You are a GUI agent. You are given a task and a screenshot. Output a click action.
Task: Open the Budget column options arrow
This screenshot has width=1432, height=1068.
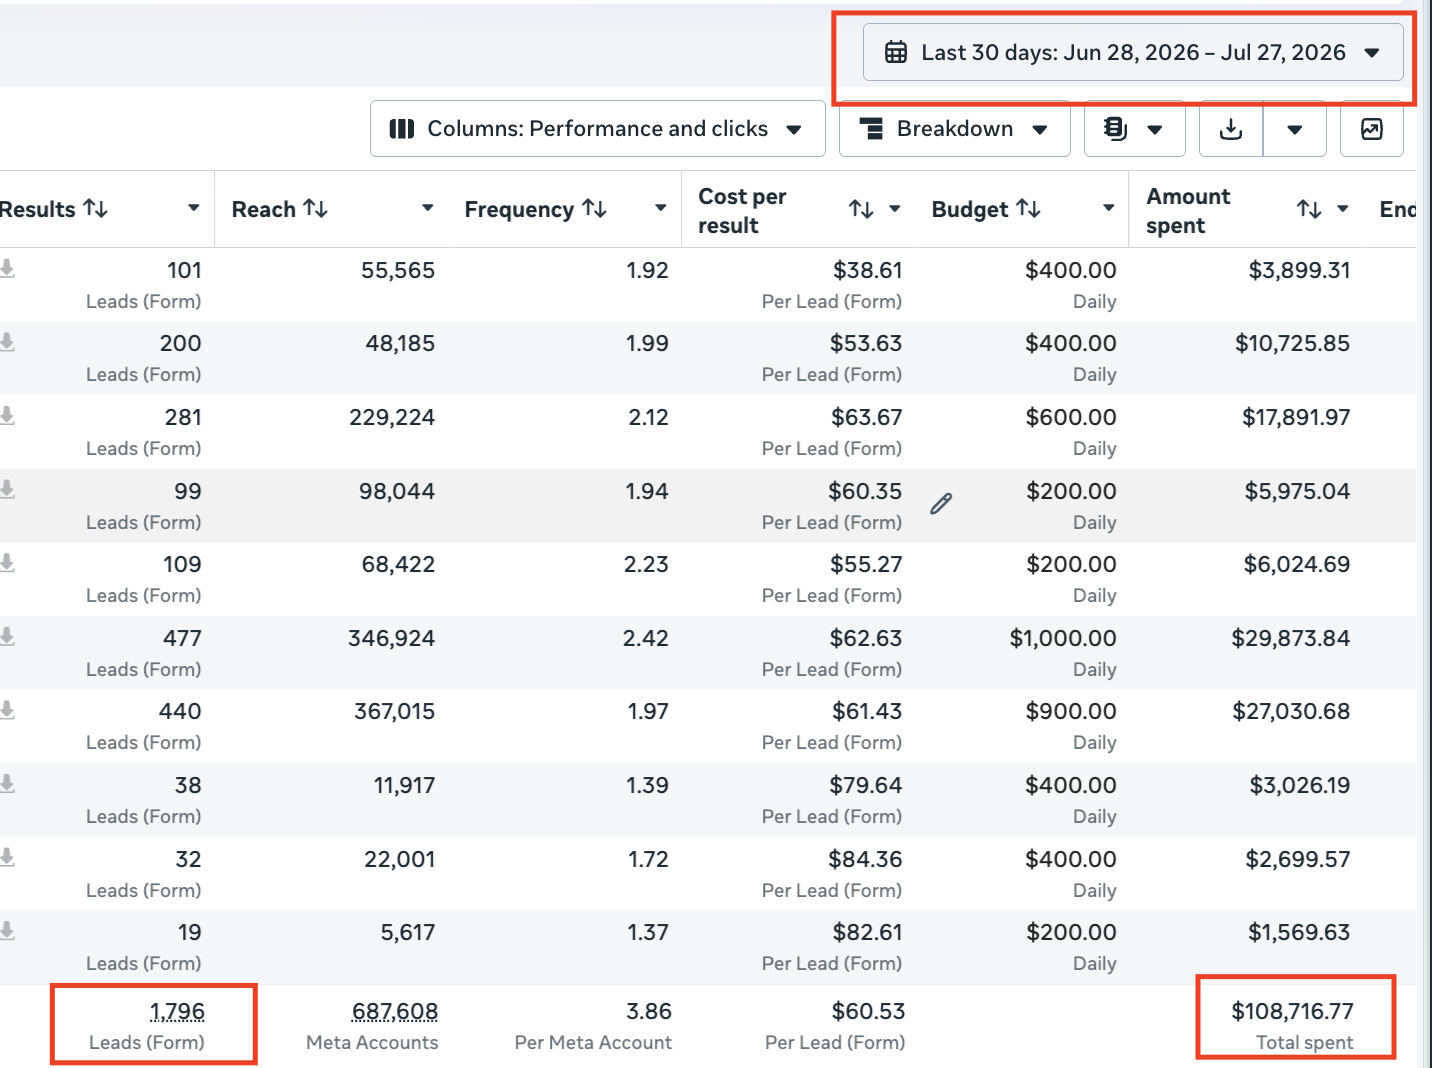coord(1109,208)
